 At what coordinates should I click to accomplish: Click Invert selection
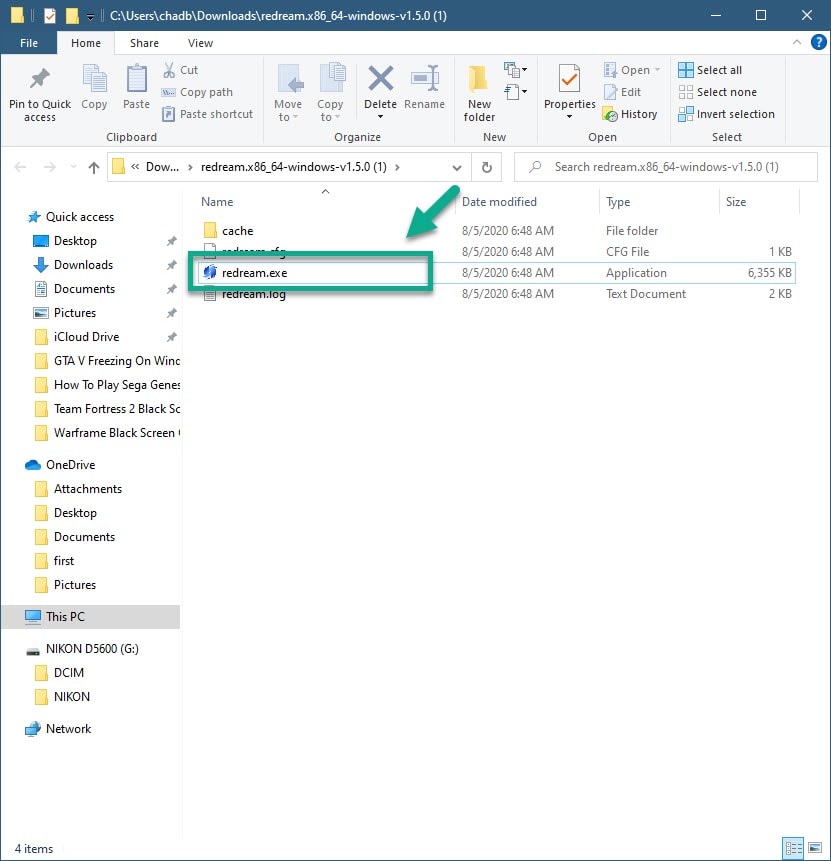click(x=726, y=114)
